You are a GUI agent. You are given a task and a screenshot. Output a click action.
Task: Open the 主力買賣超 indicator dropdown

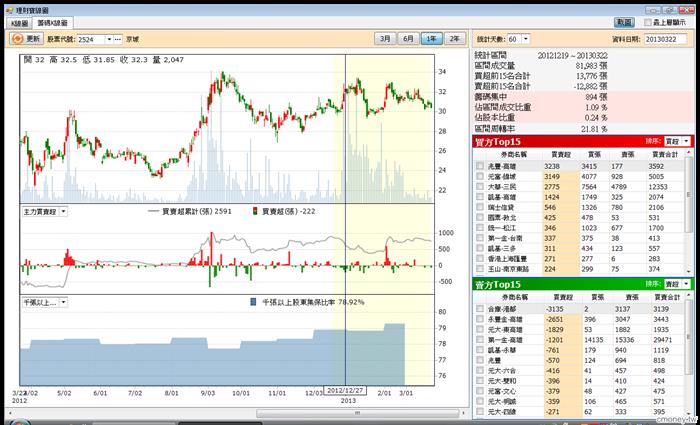pos(63,212)
